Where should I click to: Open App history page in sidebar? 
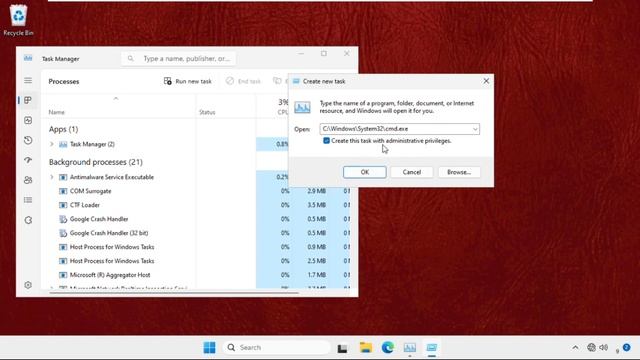point(28,140)
